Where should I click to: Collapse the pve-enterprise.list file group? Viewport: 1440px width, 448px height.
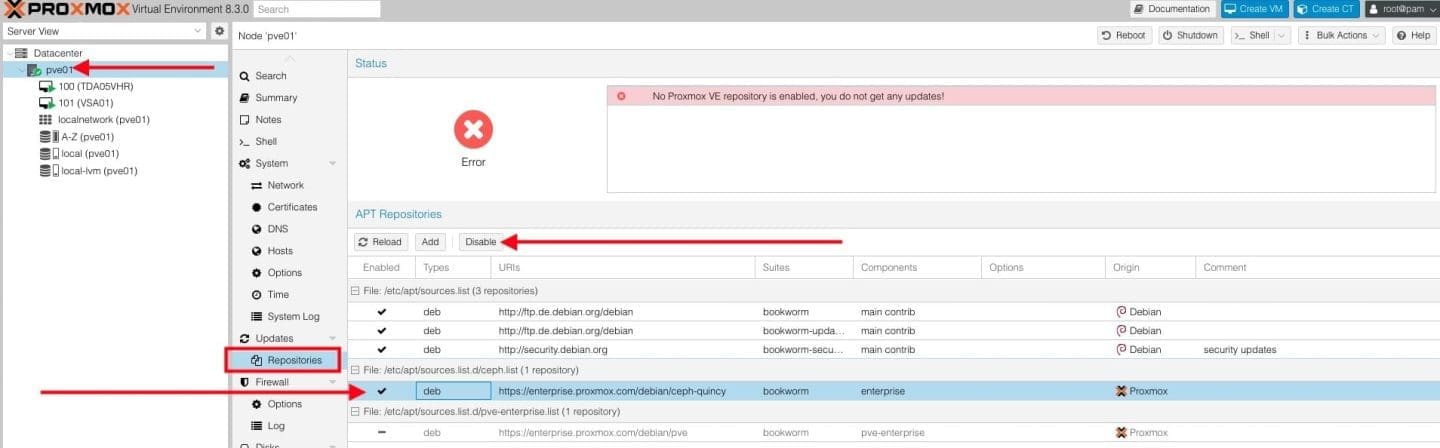pos(354,411)
